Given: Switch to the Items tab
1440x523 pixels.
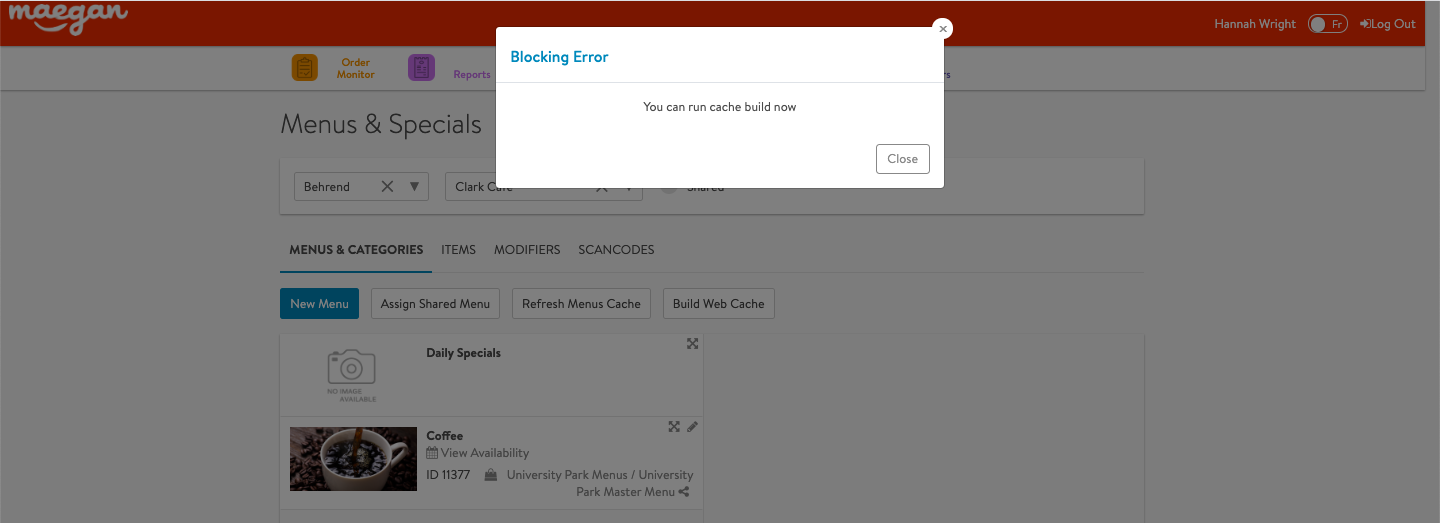Looking at the screenshot, I should click(458, 250).
